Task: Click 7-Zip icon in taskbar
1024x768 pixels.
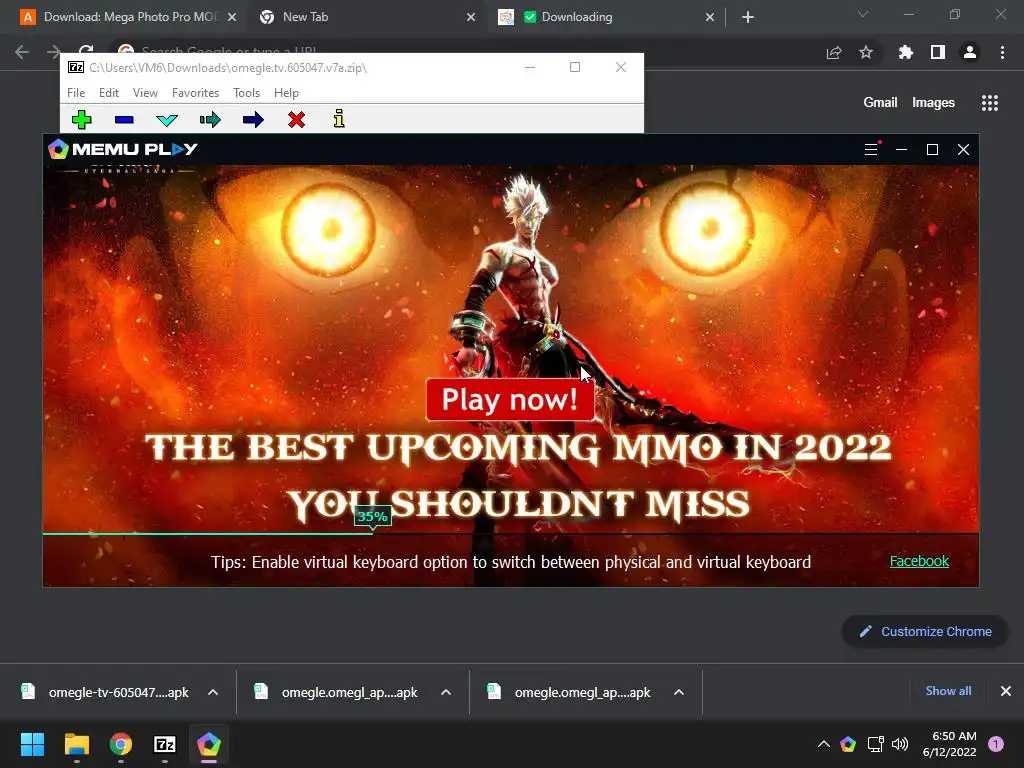Action: point(165,744)
